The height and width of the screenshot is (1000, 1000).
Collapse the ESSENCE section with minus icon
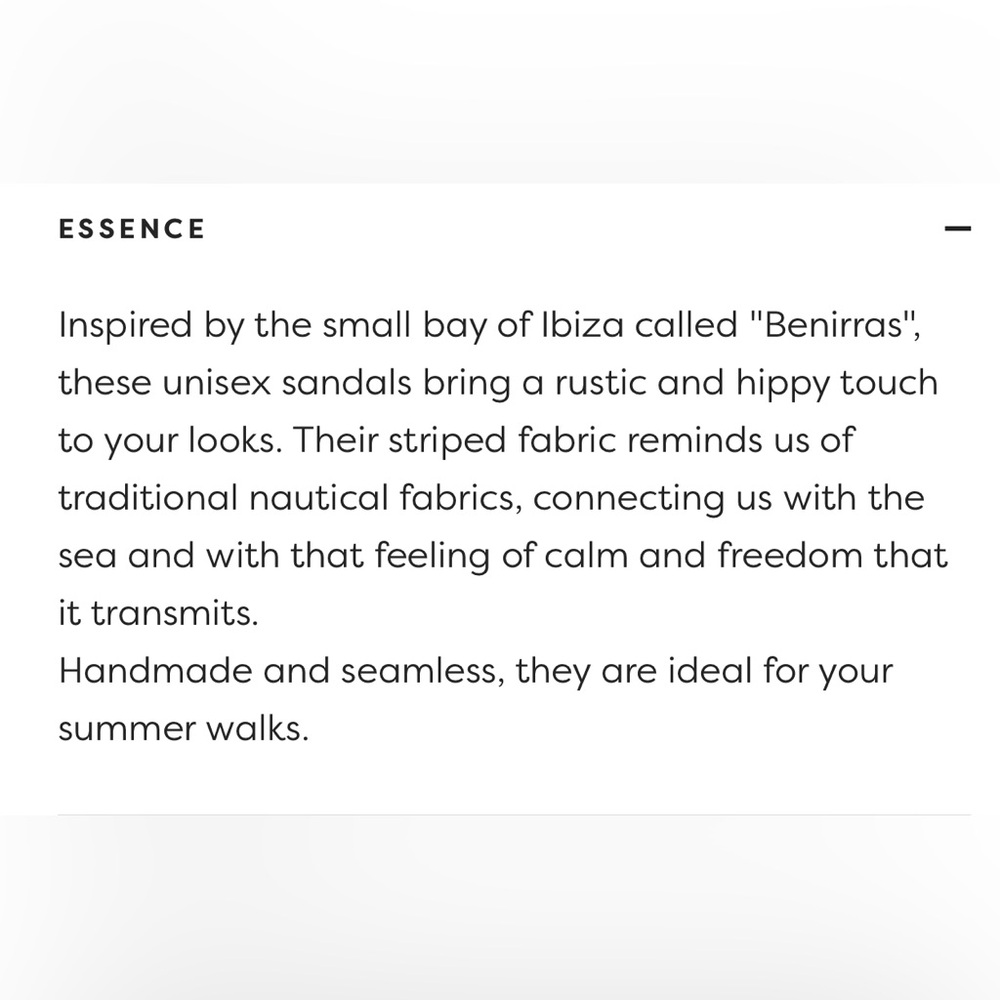(x=957, y=228)
